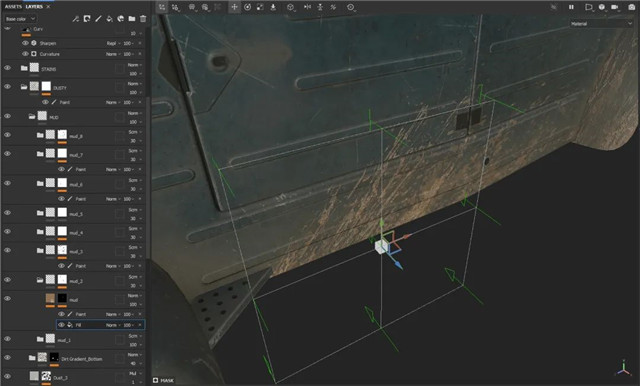This screenshot has height=386, width=640.
Task: Switch to the LAYERS tab
Action: click(34, 7)
